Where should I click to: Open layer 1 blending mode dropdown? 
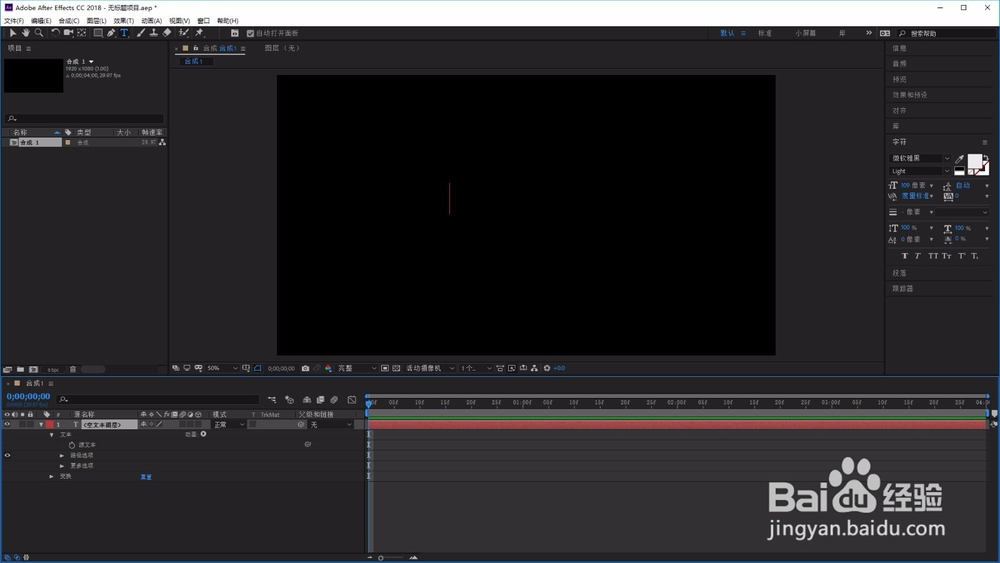pyautogui.click(x=229, y=425)
